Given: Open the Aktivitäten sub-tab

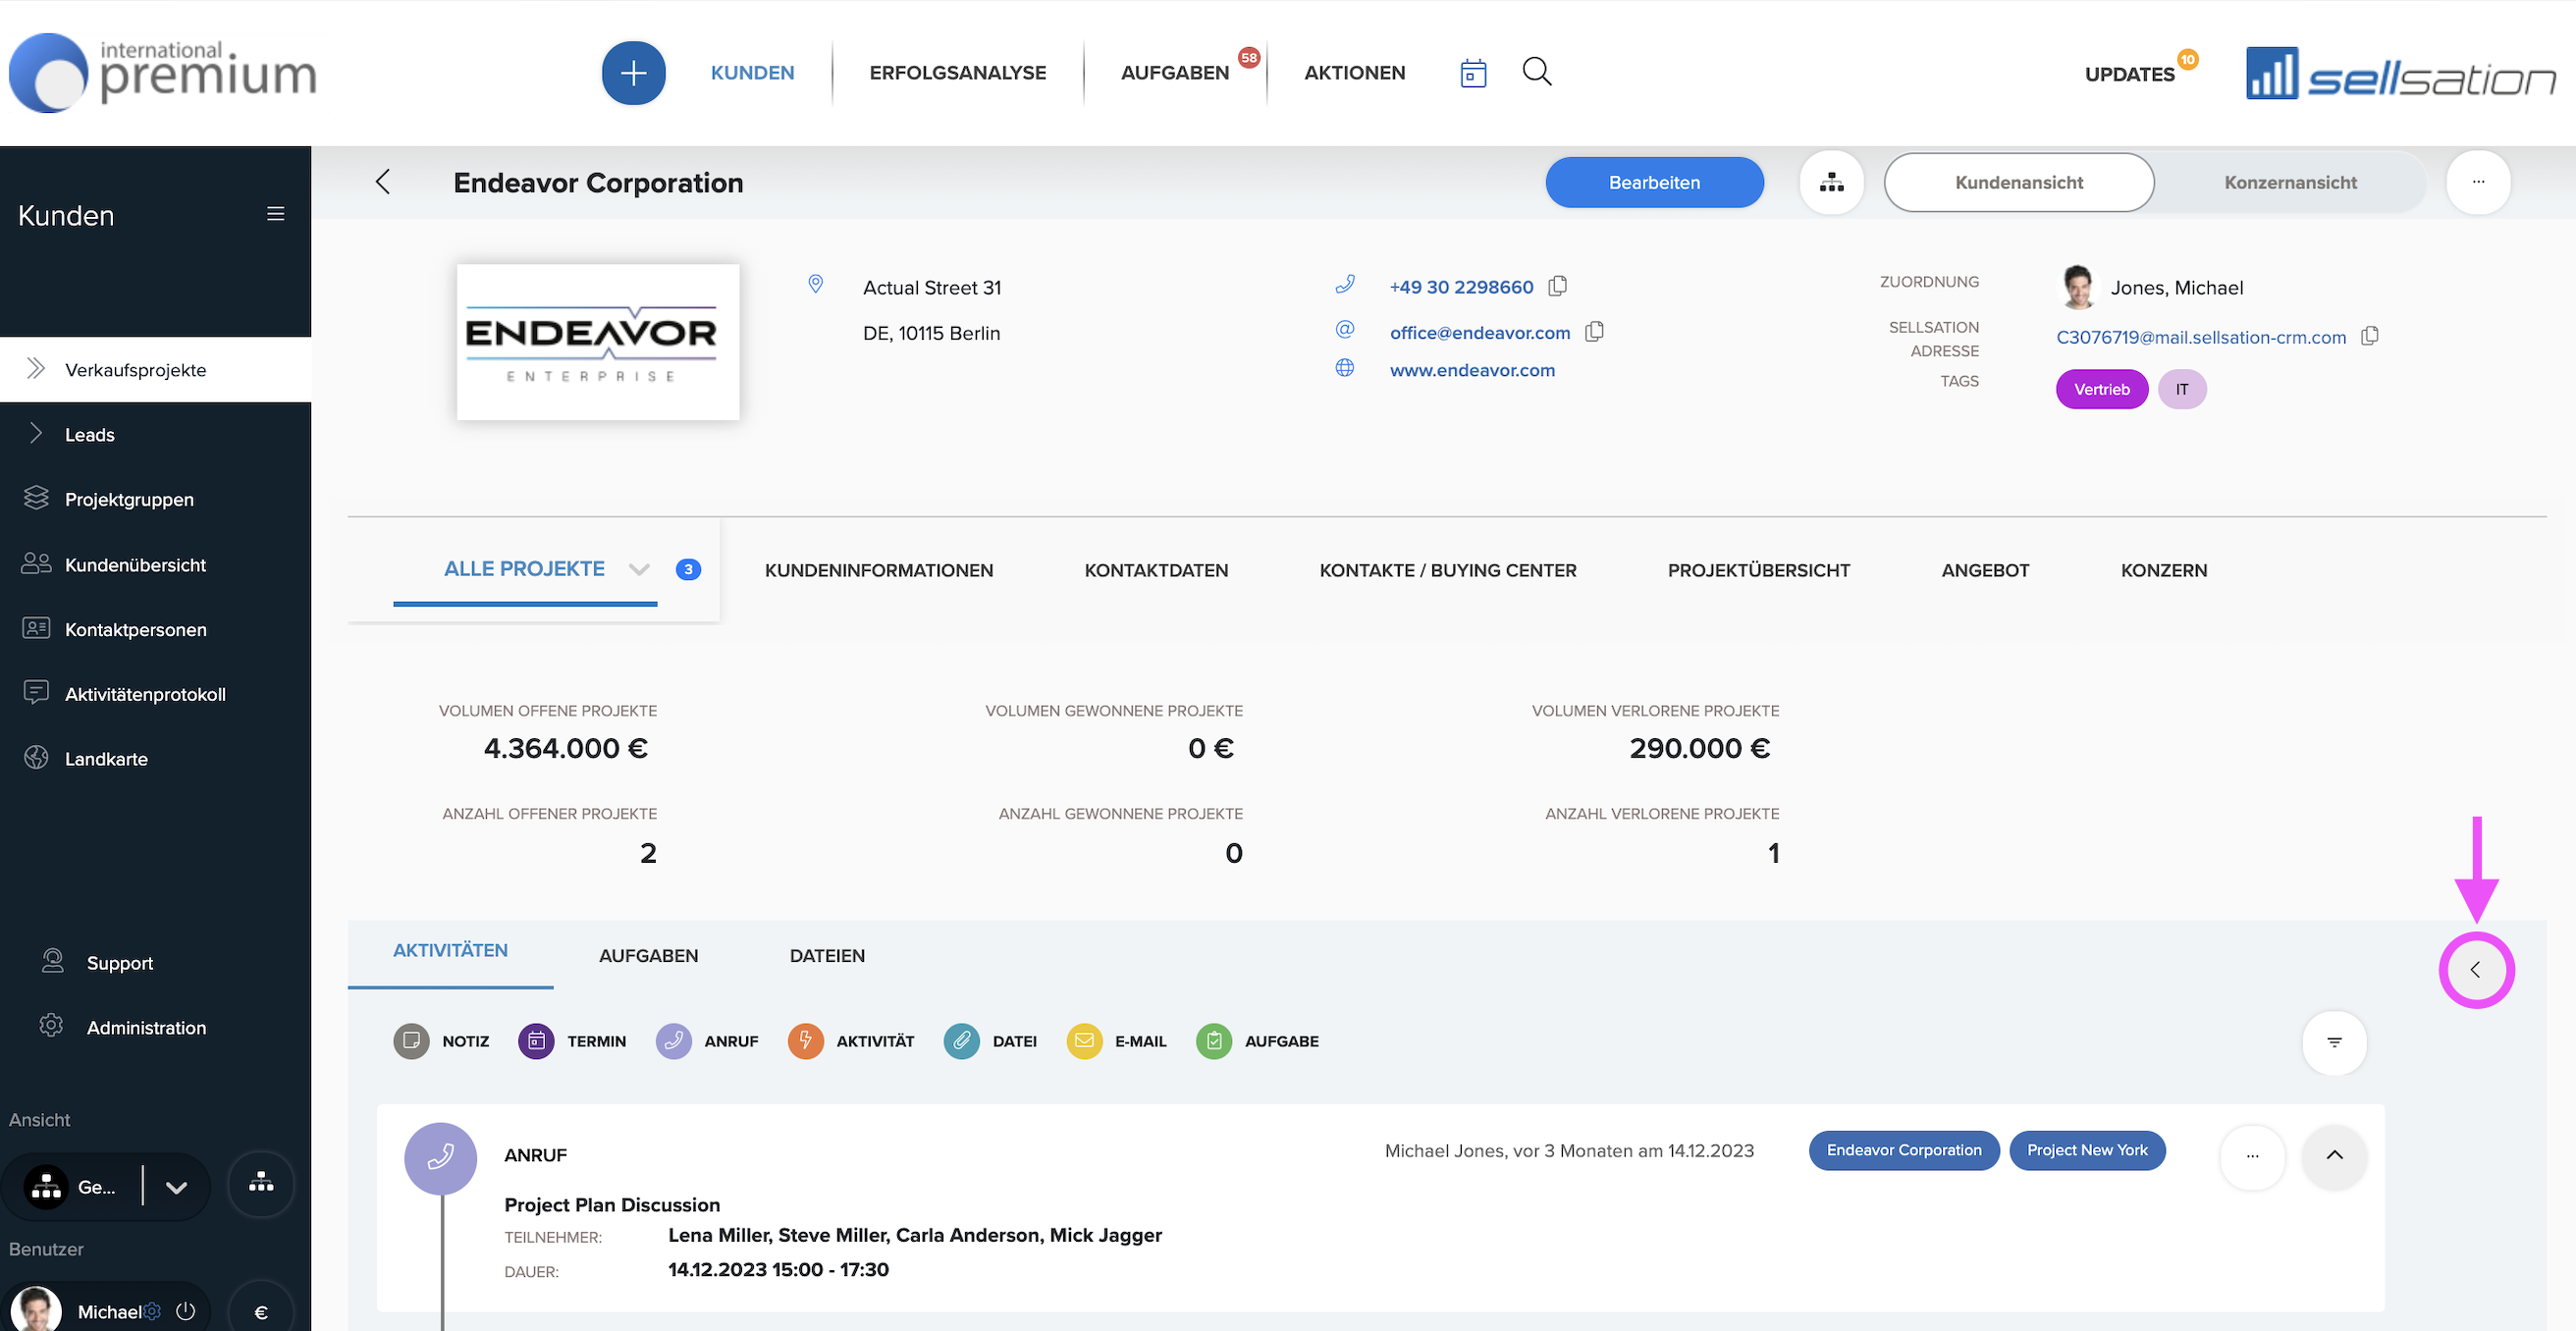Looking at the screenshot, I should pos(450,951).
